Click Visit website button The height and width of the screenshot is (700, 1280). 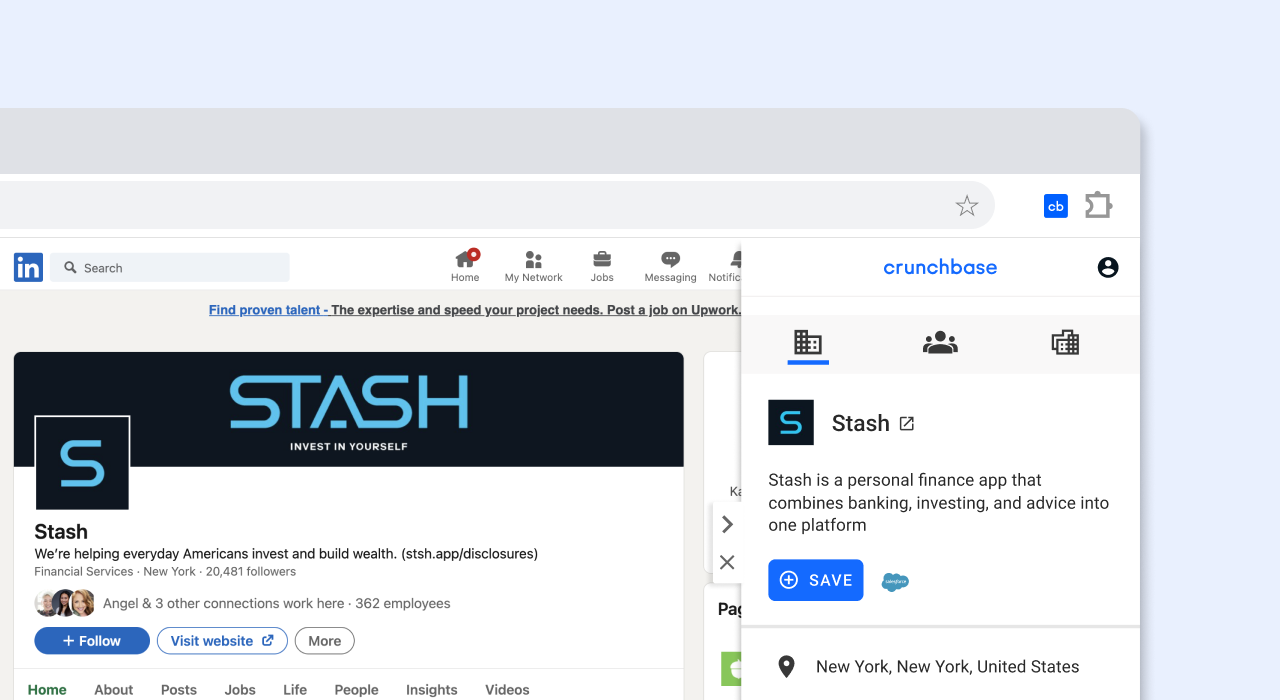tap(222, 641)
